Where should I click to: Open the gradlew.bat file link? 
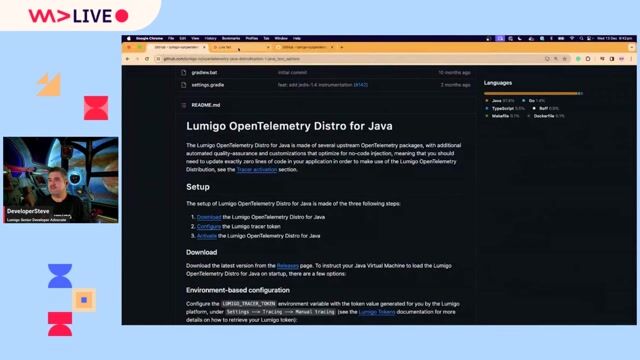point(204,73)
